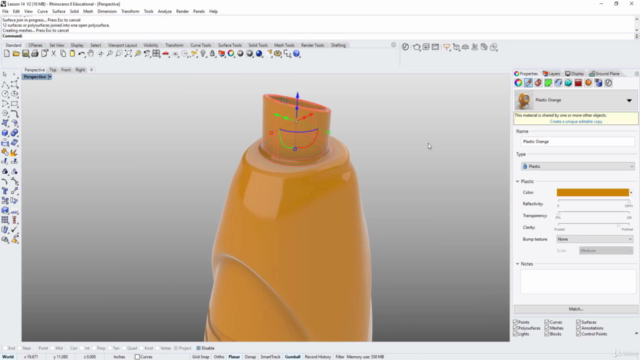The width and height of the screenshot is (640, 360).
Task: Click Record History in status bar
Action: click(318, 357)
